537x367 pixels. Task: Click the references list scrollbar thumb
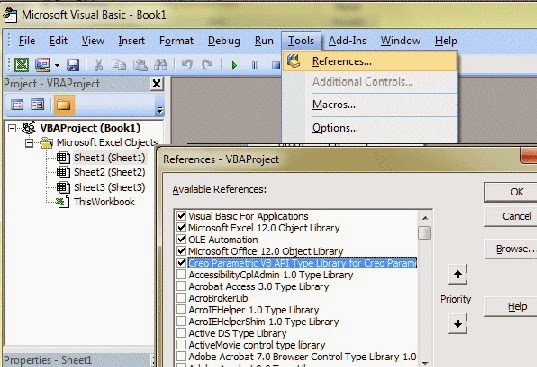click(x=425, y=233)
